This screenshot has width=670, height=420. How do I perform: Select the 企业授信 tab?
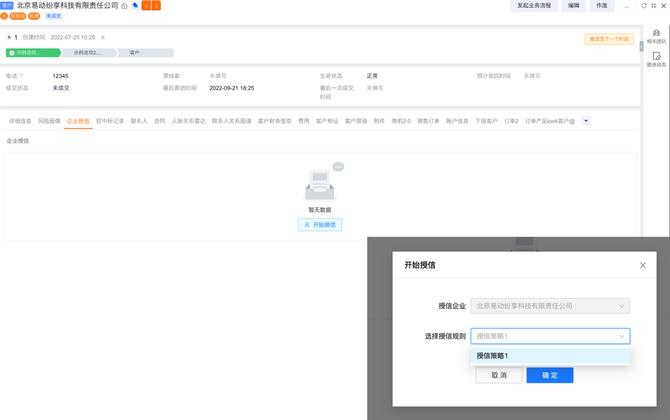click(x=78, y=121)
